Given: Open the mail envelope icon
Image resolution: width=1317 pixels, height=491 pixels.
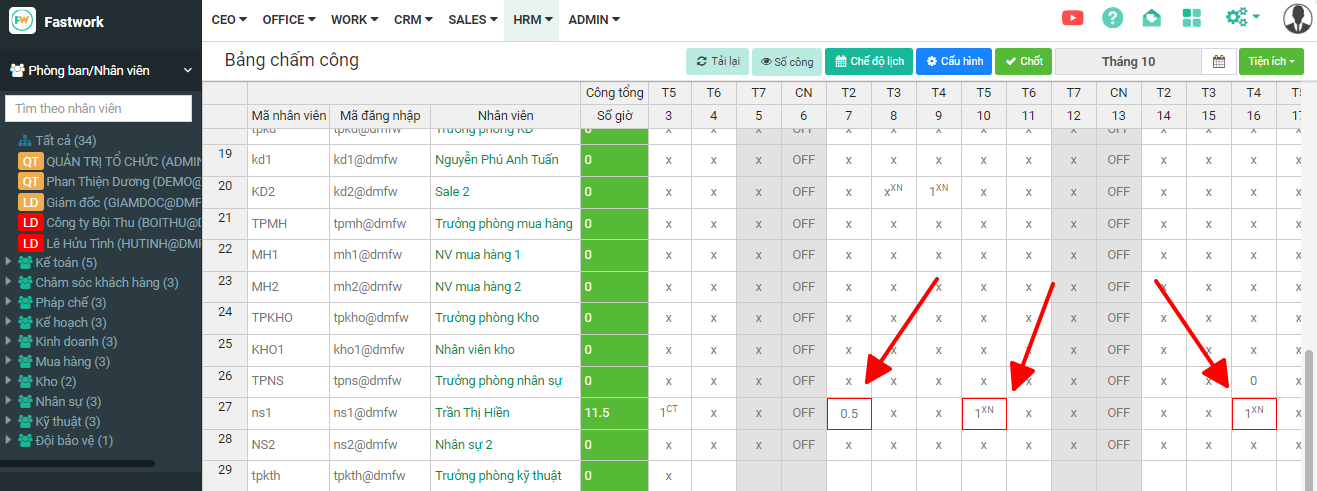Looking at the screenshot, I should point(1151,18).
